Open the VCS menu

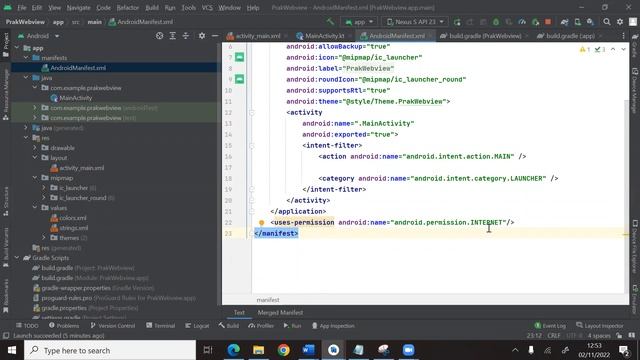click(207, 7)
